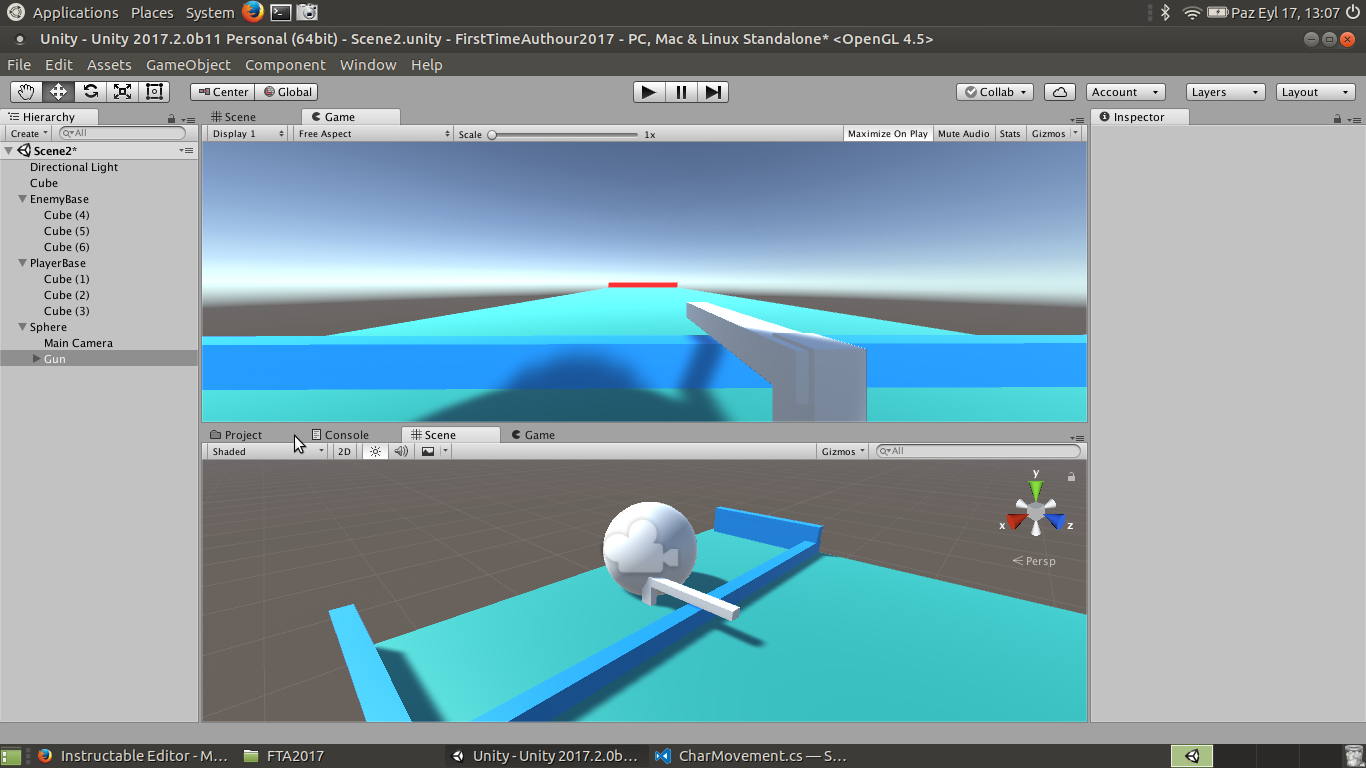Search in Hierarchy search field
The image size is (1366, 768).
(x=122, y=133)
